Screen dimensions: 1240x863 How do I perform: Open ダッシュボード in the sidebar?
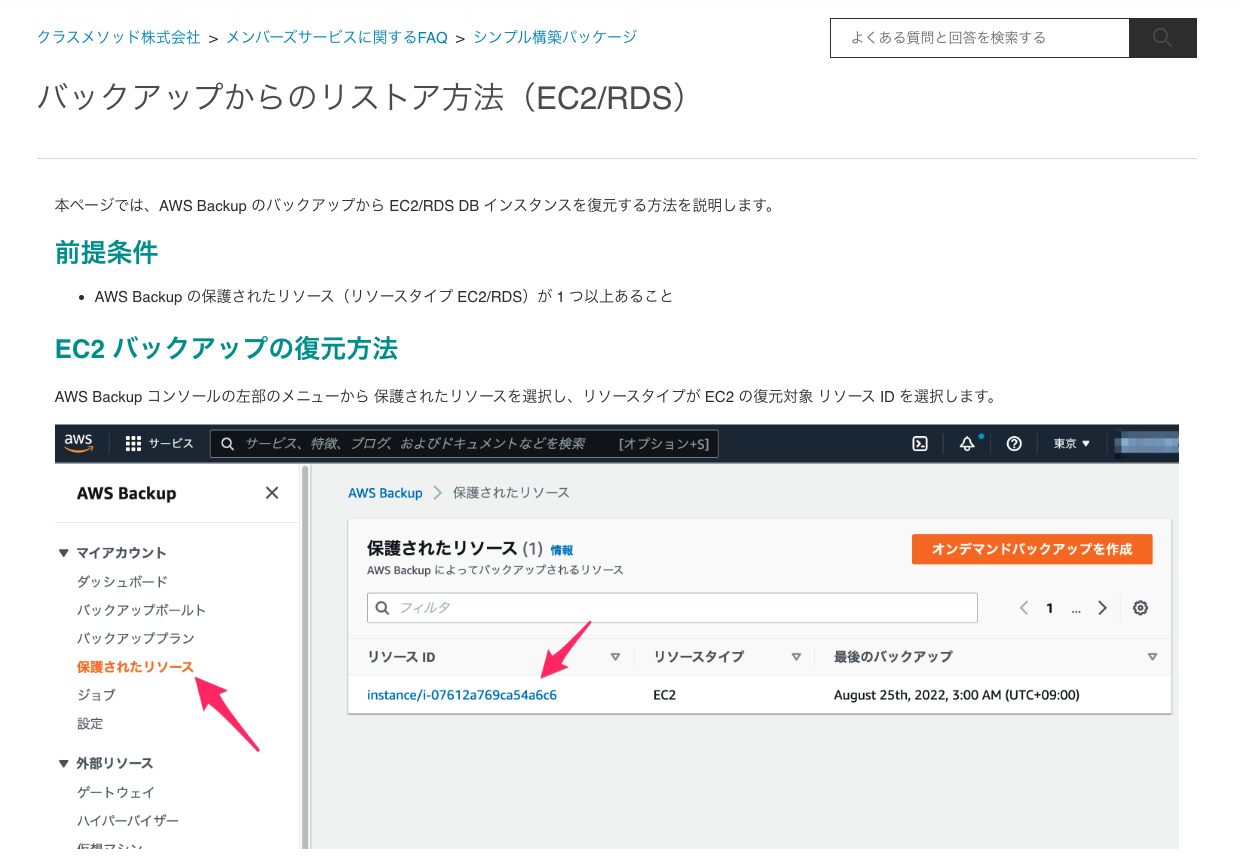pyautogui.click(x=122, y=582)
